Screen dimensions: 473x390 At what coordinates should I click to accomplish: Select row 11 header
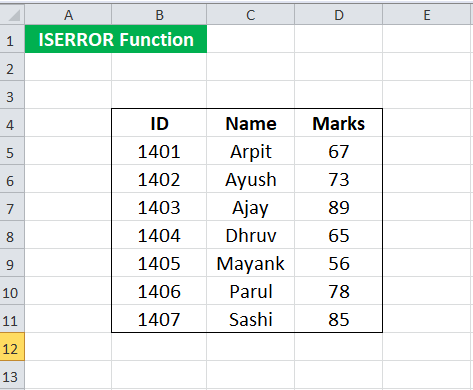point(12,319)
